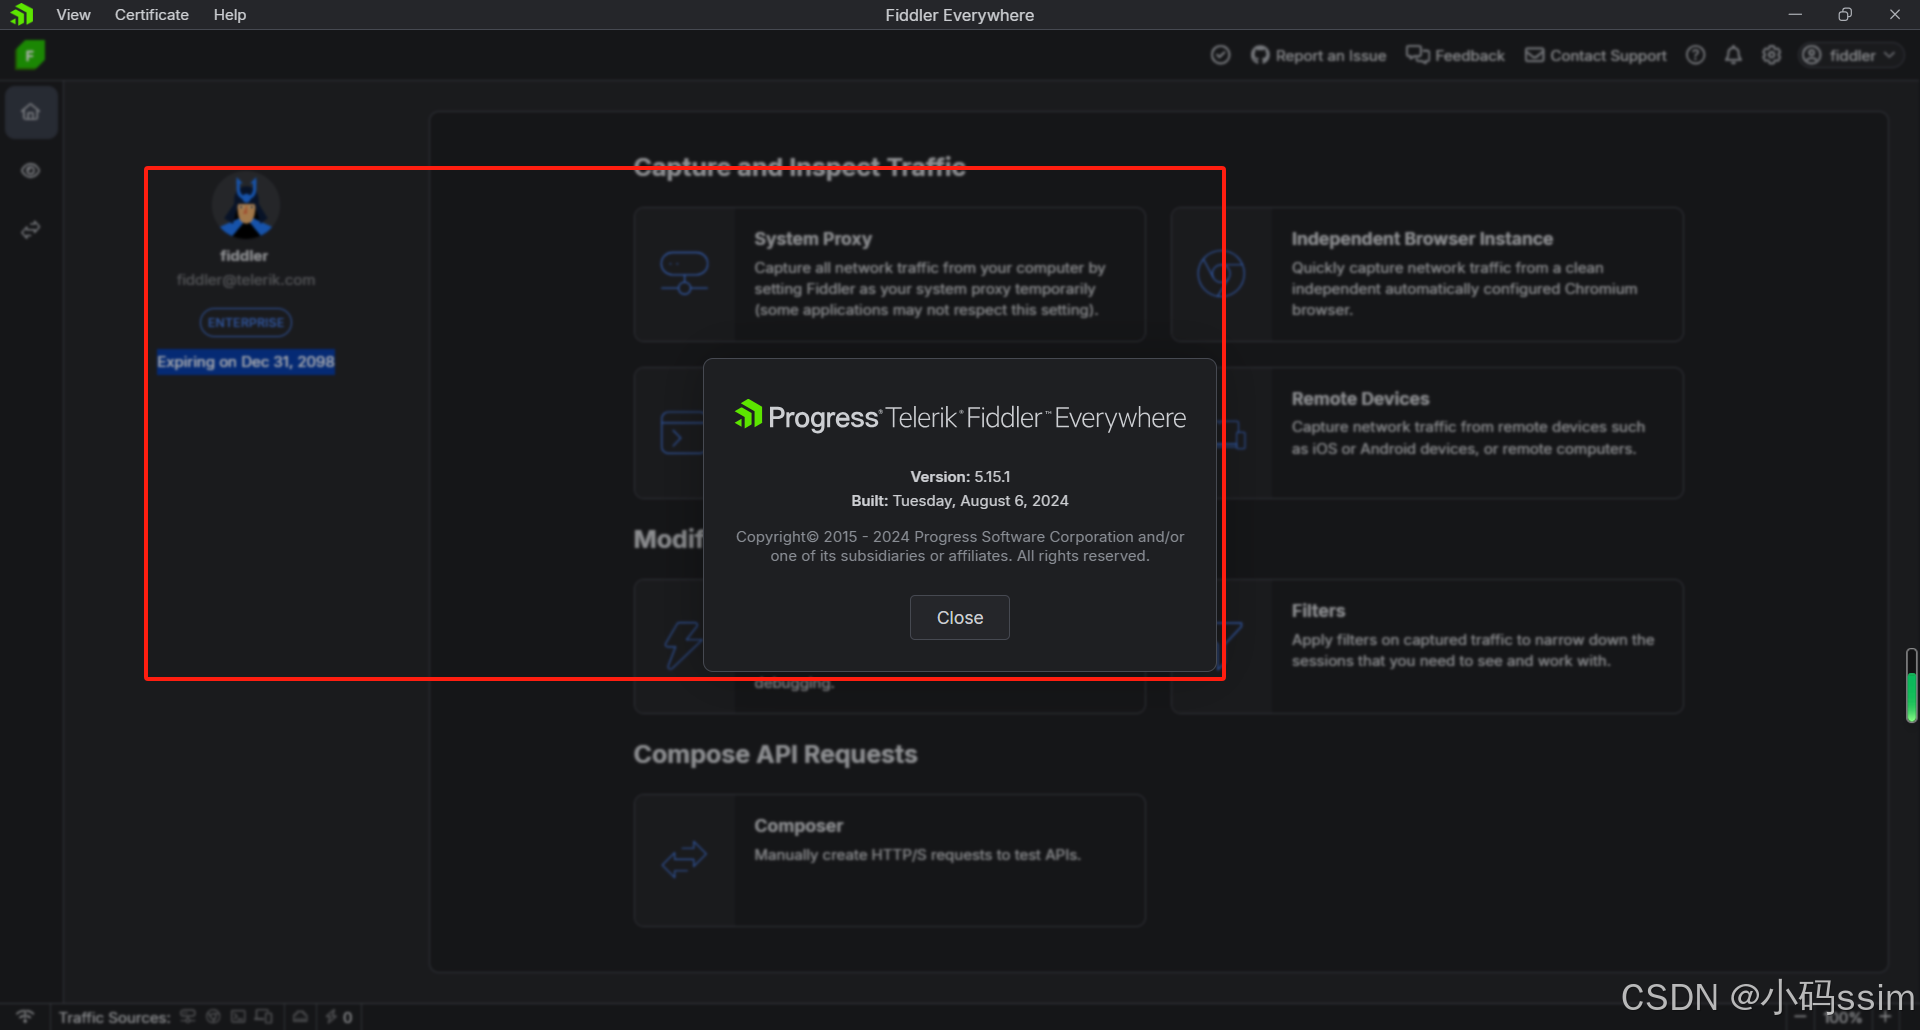The image size is (1920, 1030).
Task: Open the System Proxy card
Action: [889, 274]
